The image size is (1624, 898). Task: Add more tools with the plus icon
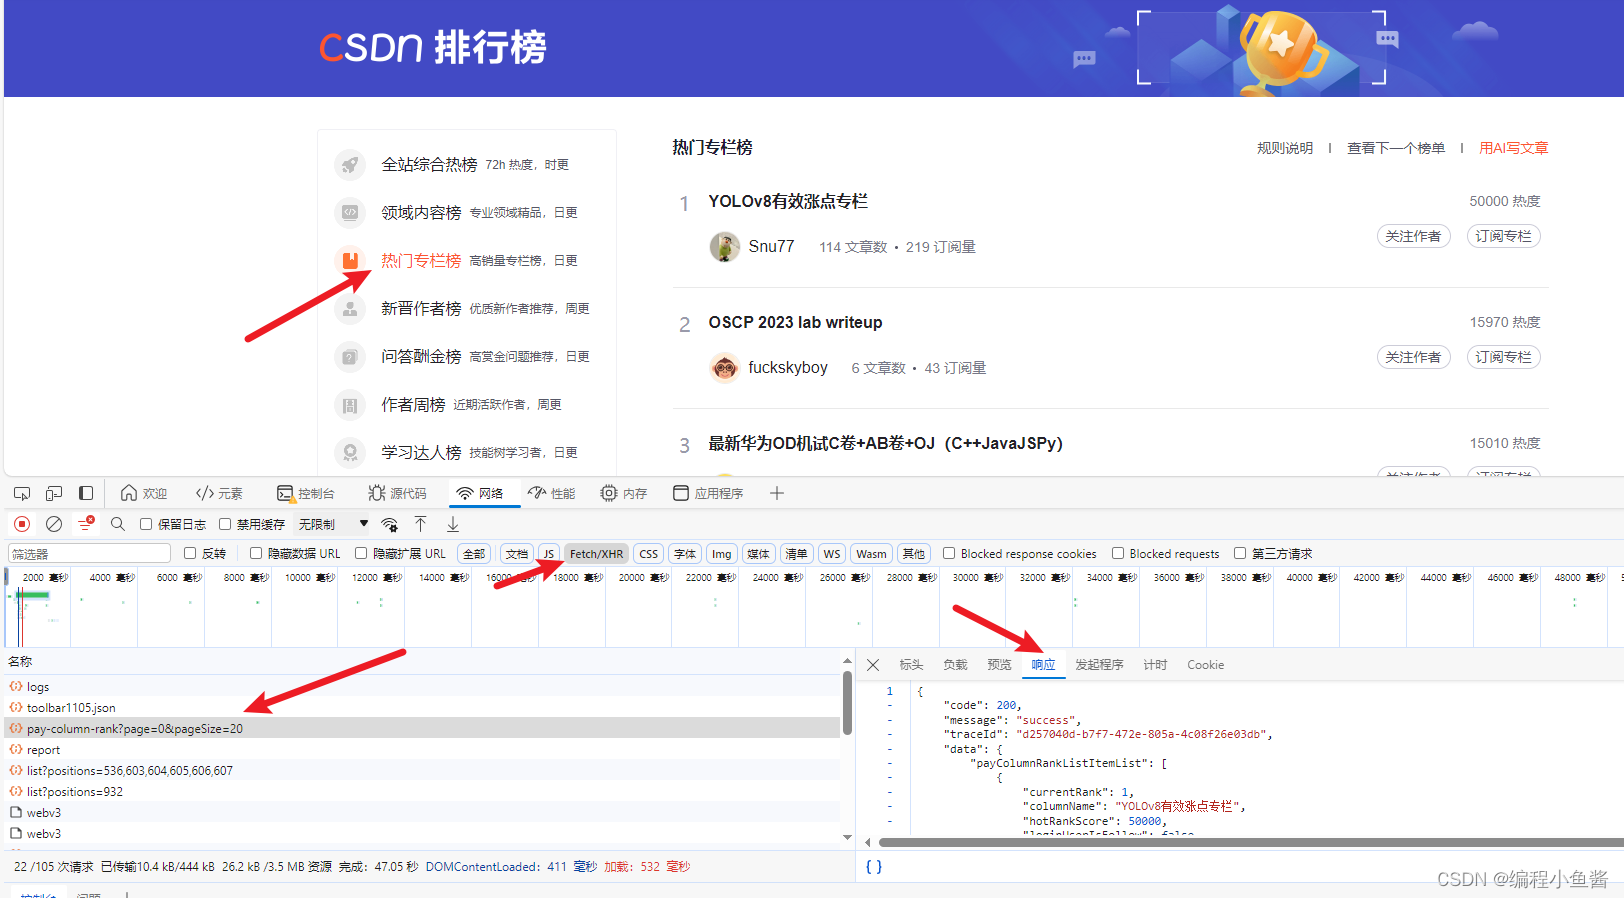[777, 493]
